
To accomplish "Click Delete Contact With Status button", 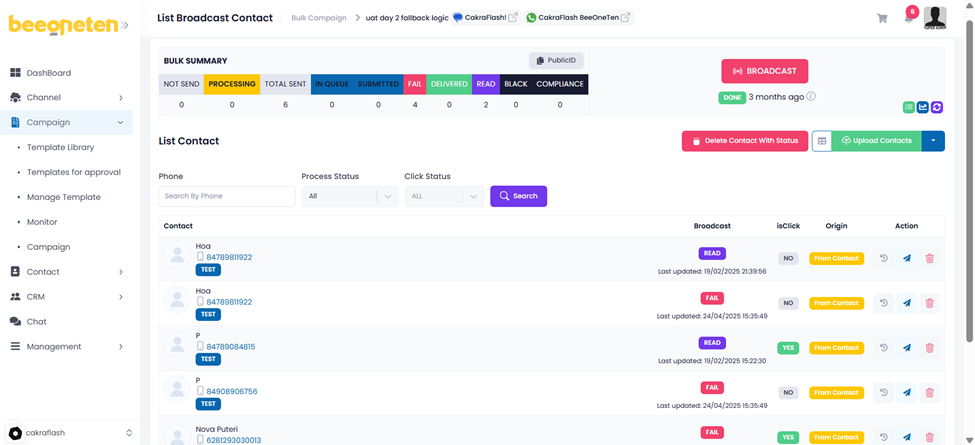I will tap(745, 141).
